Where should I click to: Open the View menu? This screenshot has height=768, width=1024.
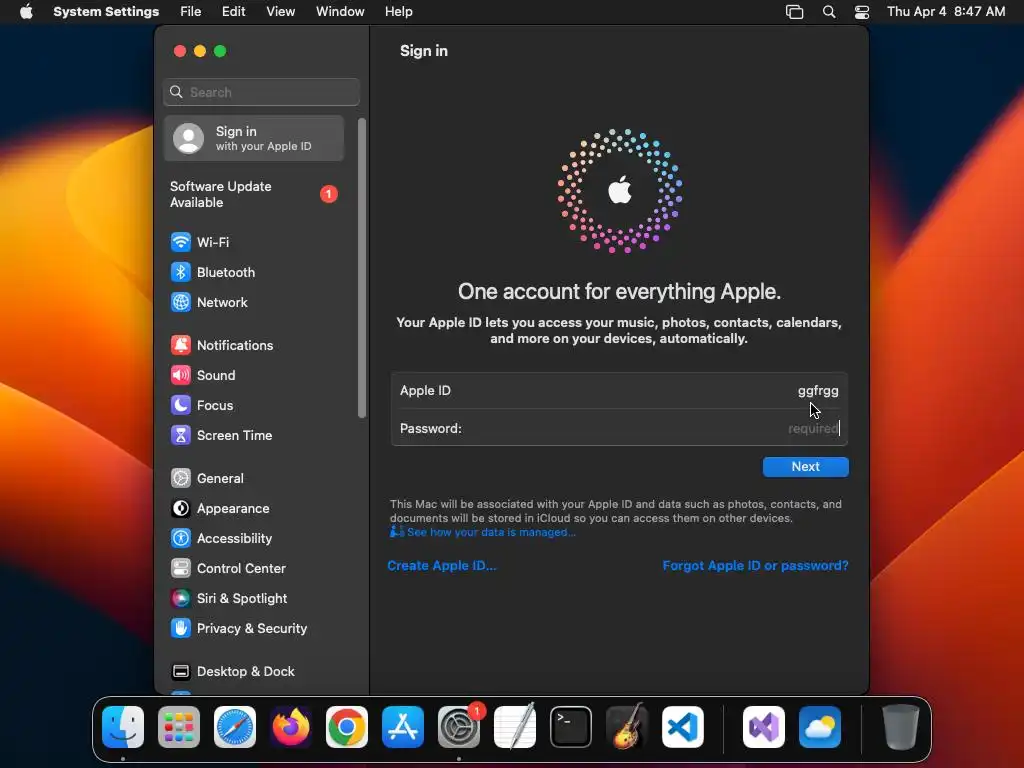(x=281, y=12)
